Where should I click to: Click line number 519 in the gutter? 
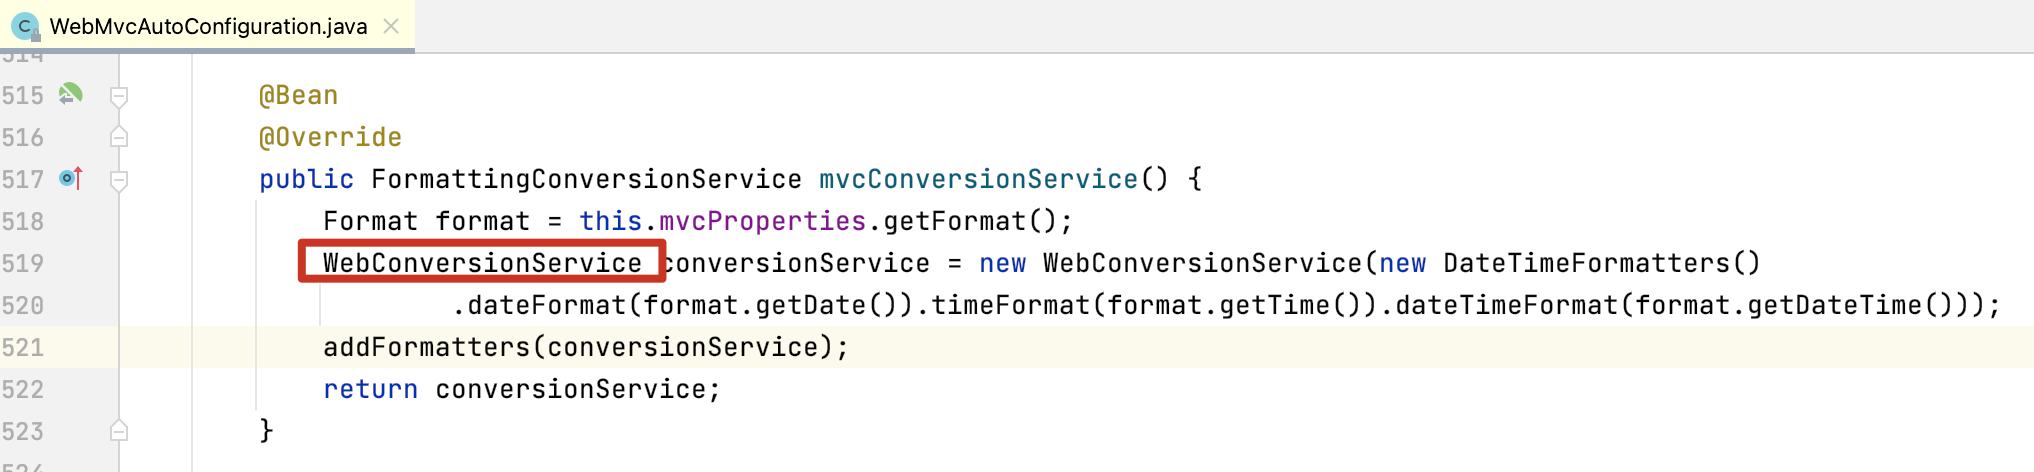[23, 263]
